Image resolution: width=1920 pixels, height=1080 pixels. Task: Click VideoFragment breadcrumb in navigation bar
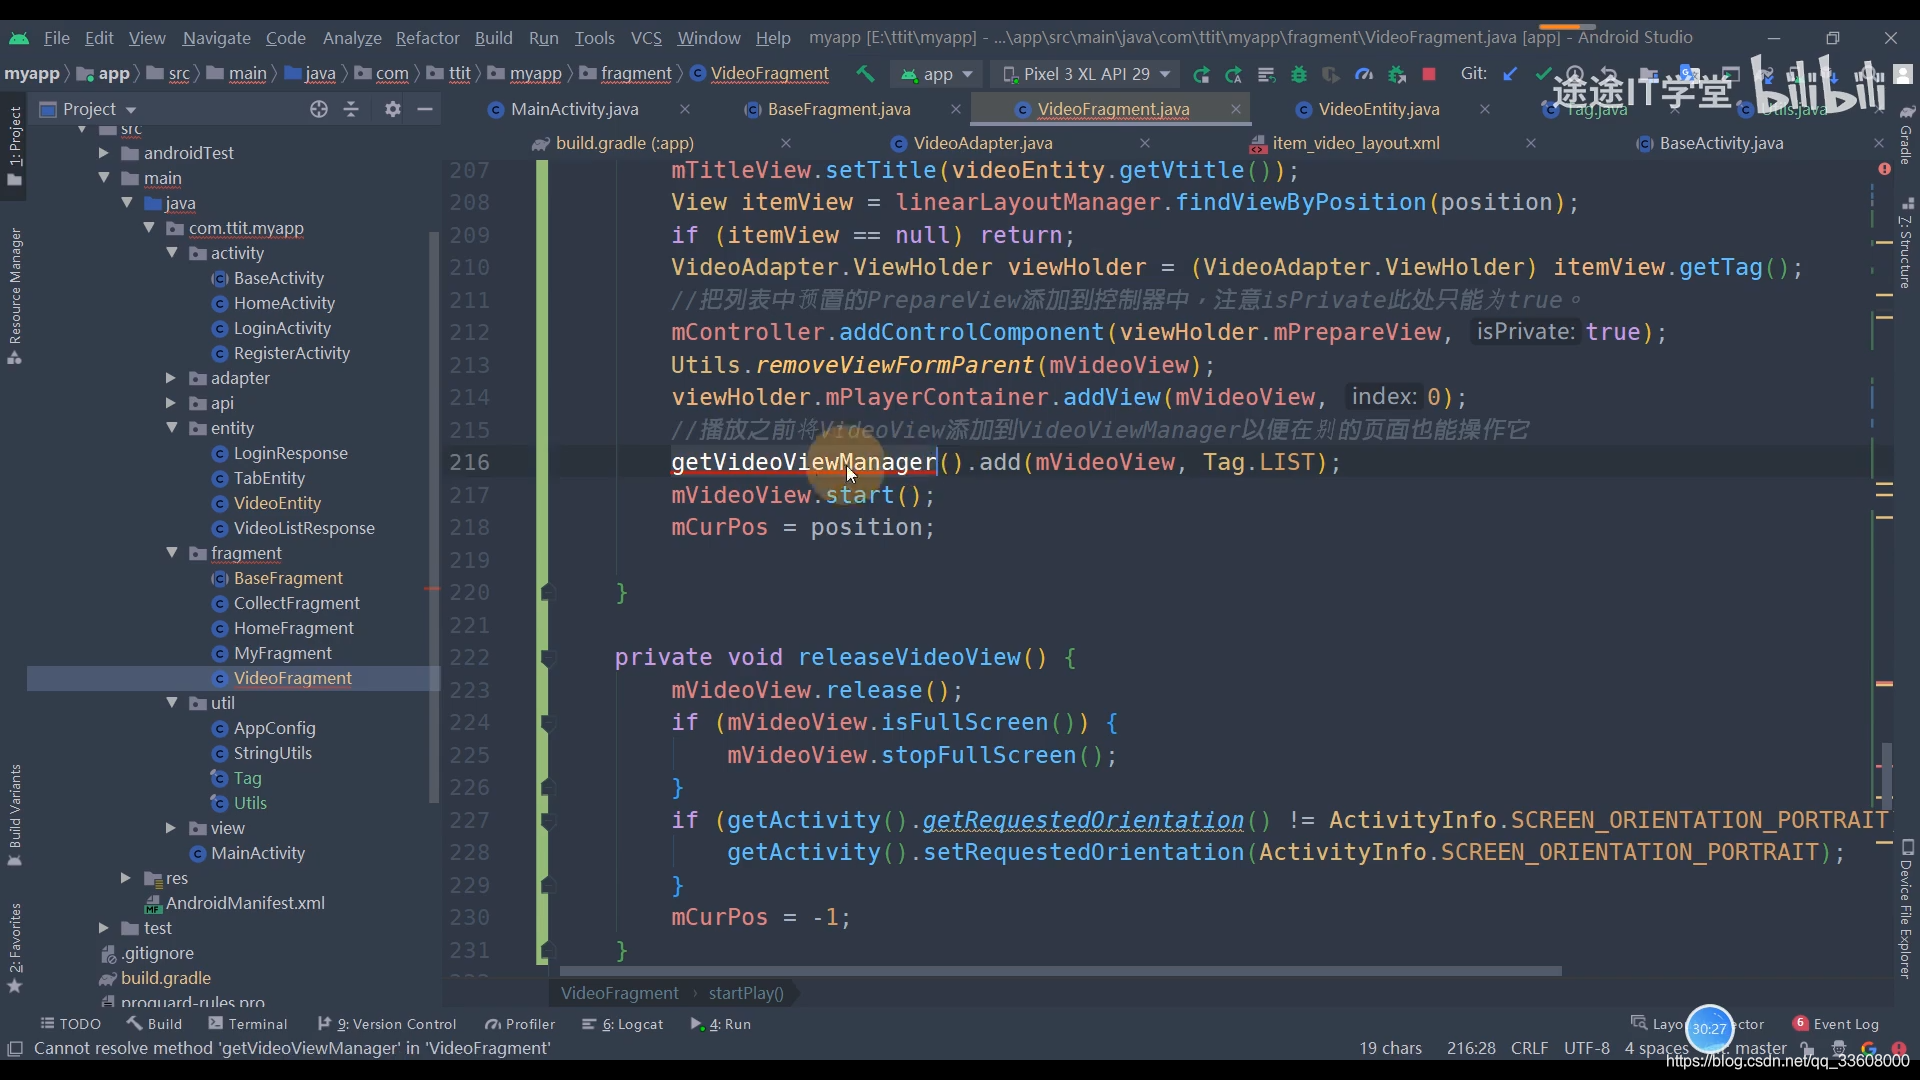pyautogui.click(x=759, y=74)
